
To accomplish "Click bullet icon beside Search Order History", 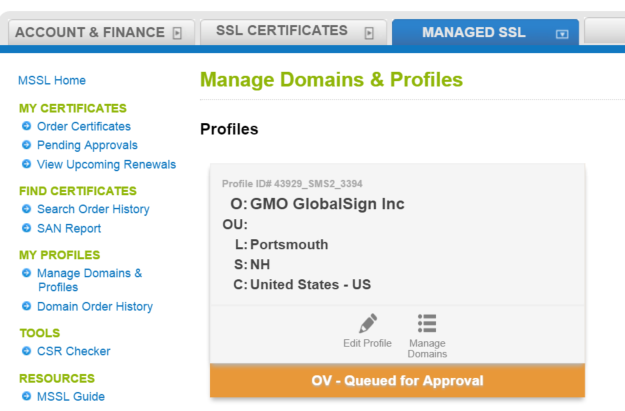I will click(x=26, y=210).
